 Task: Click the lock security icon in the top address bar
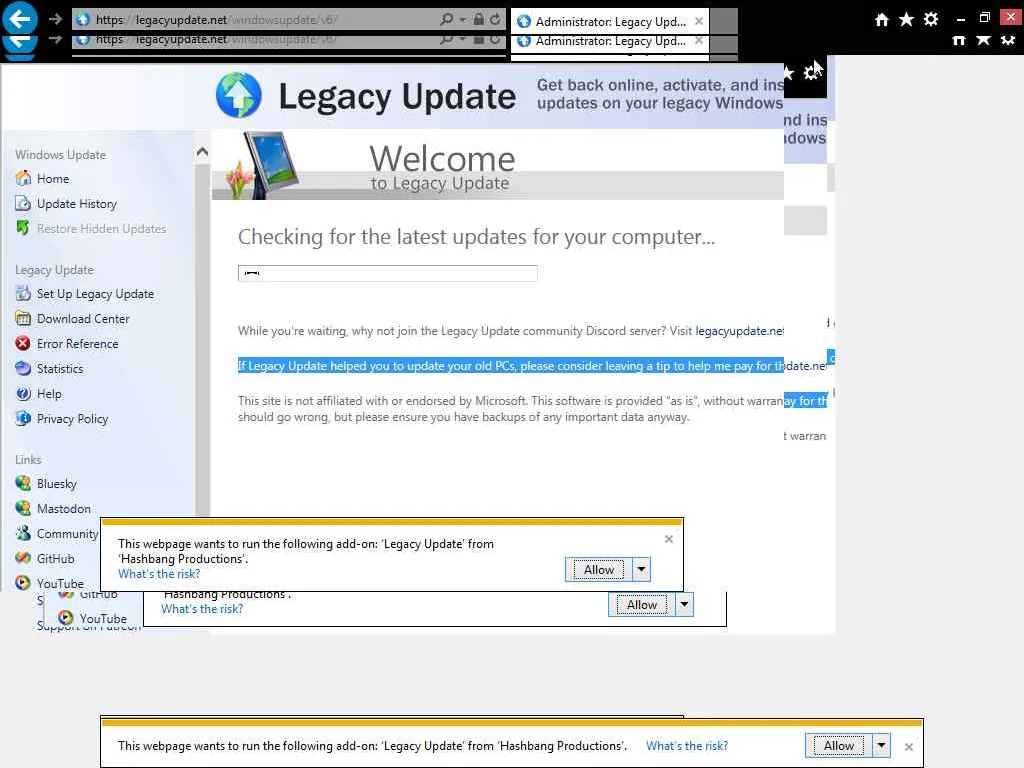479,20
